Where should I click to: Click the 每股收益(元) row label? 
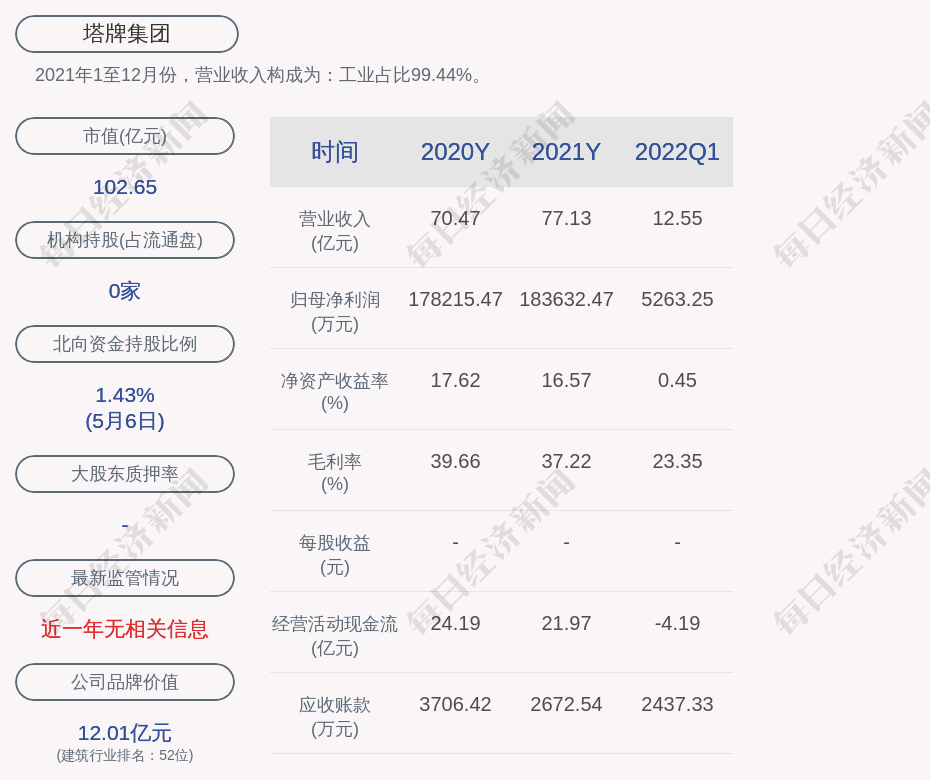tap(335, 555)
